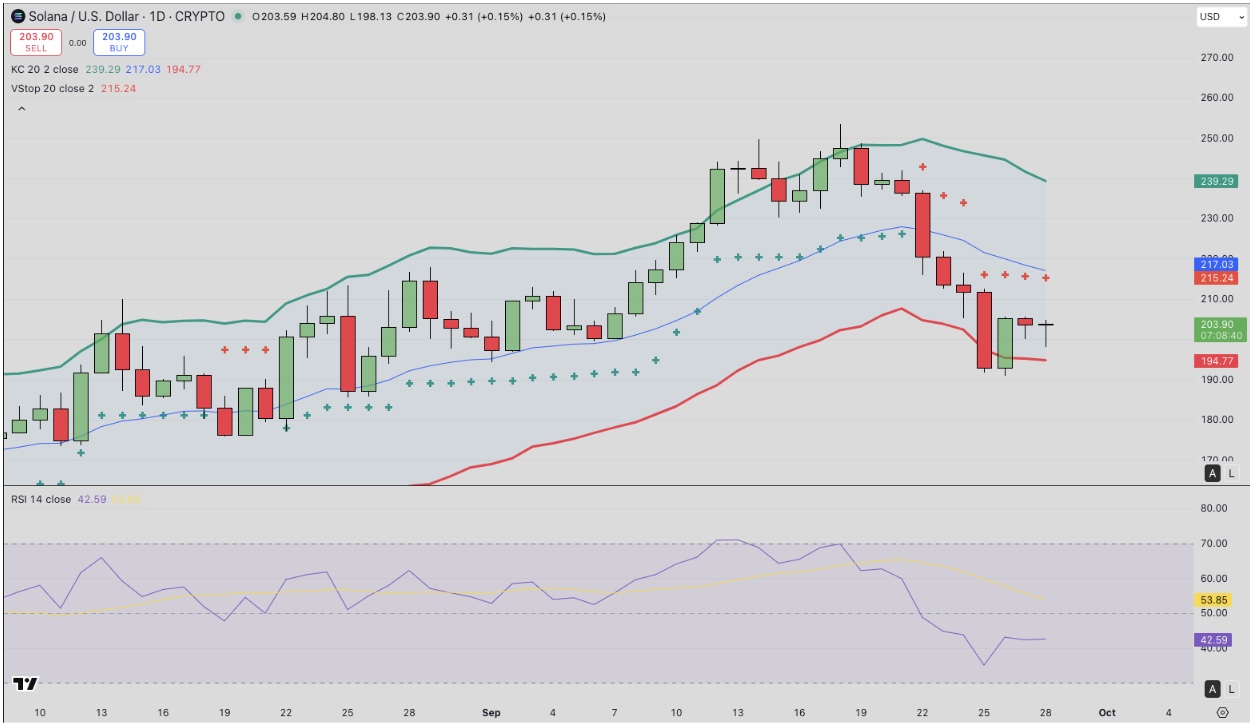
Task: Click the Sep label on the time axis
Action: click(490, 713)
